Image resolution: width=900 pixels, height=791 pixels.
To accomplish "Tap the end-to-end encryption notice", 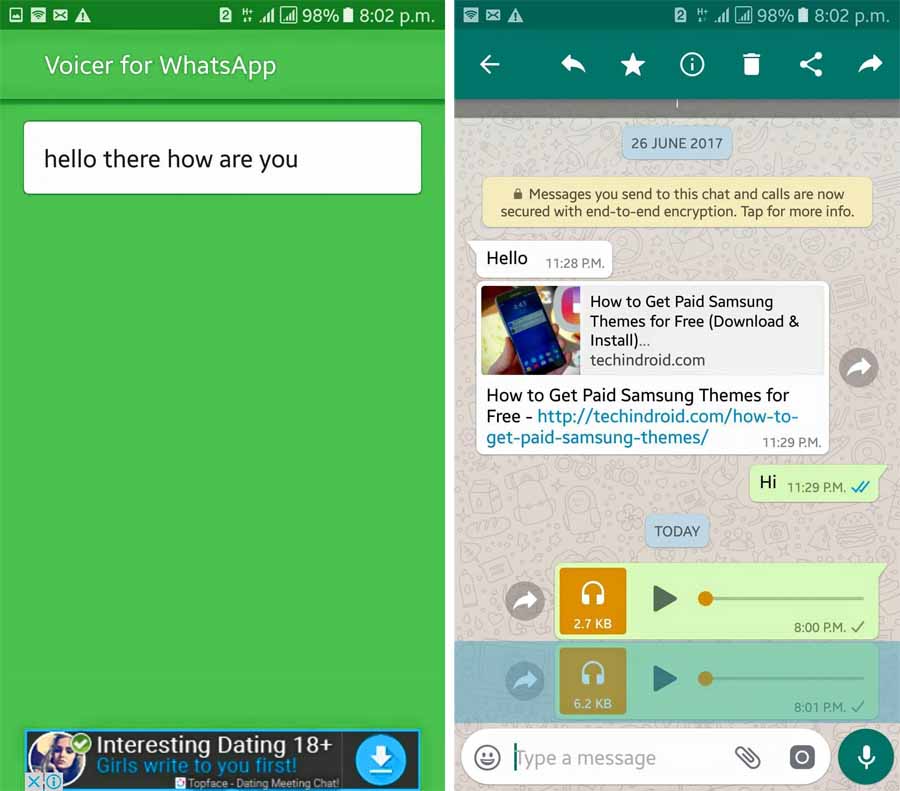I will (677, 203).
